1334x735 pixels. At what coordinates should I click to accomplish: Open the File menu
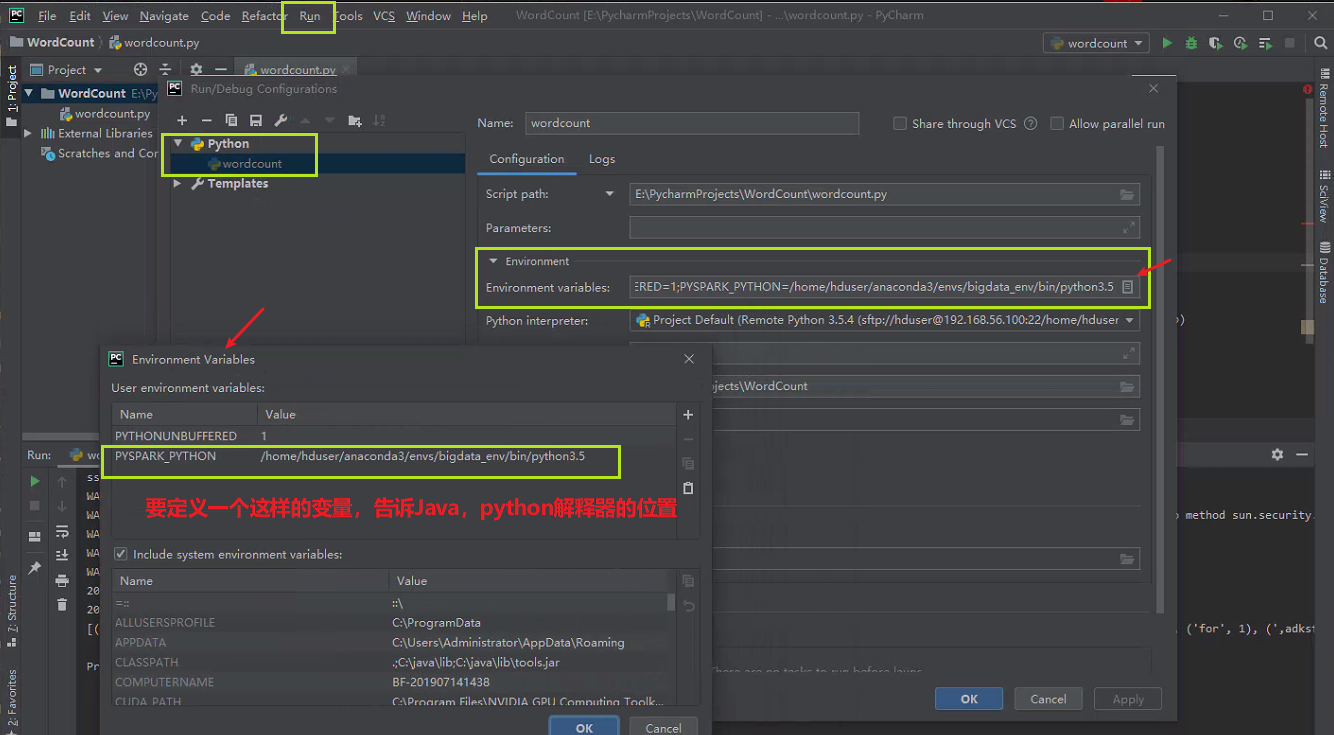[x=47, y=16]
